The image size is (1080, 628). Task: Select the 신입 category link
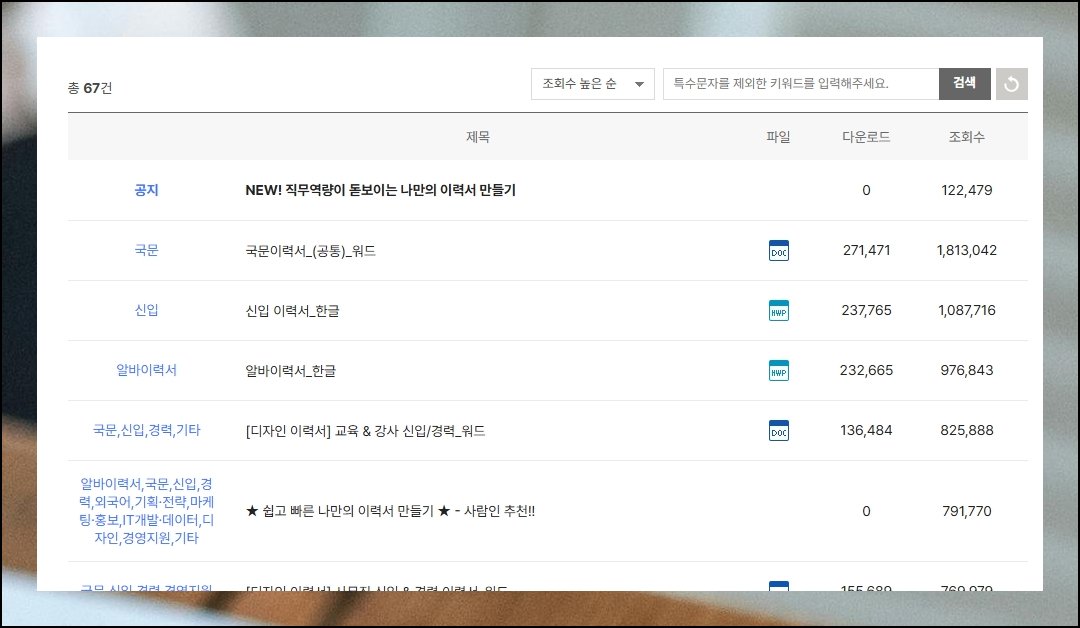click(146, 310)
